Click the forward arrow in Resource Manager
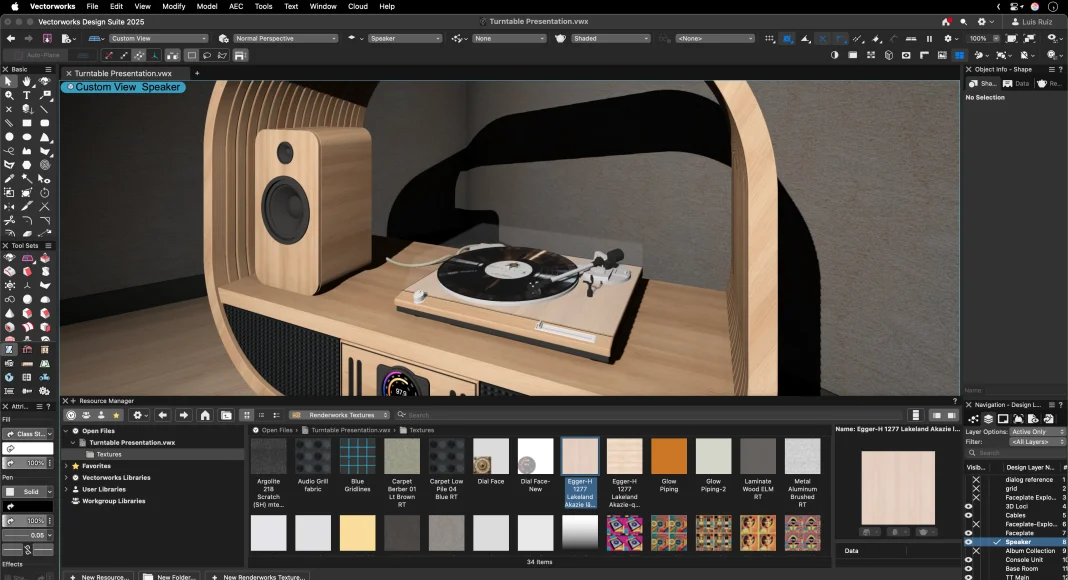Image resolution: width=1068 pixels, height=580 pixels. [x=183, y=415]
